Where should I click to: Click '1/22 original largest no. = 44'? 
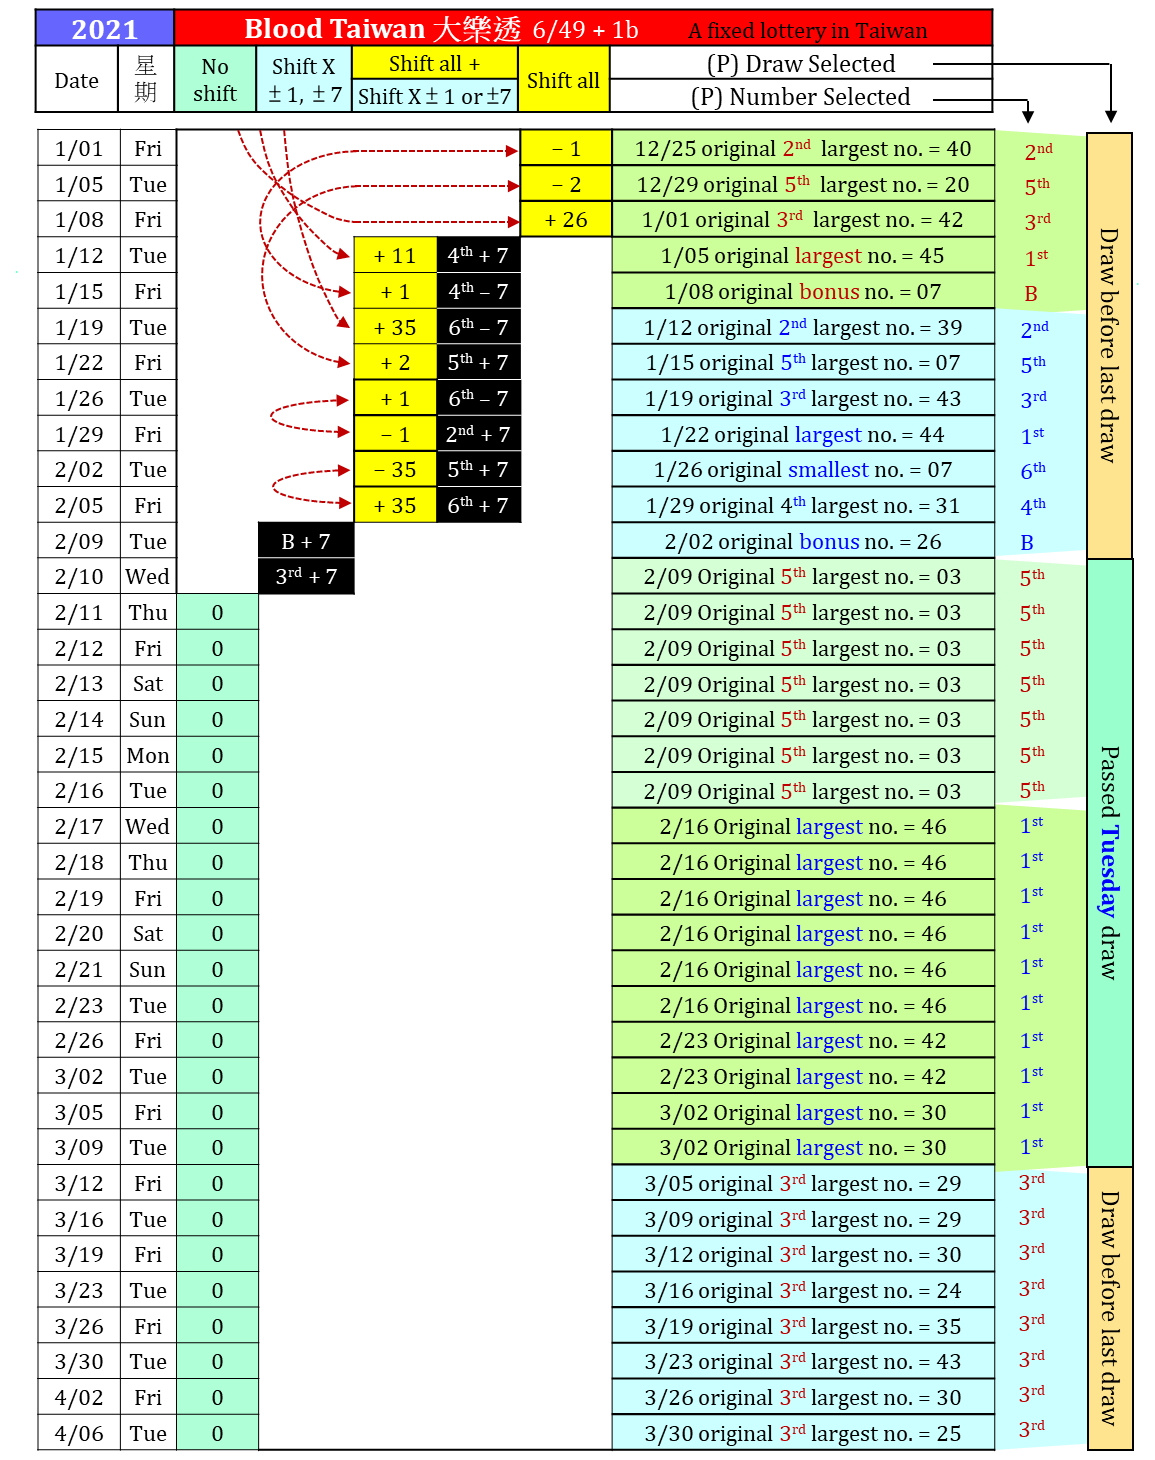[803, 434]
